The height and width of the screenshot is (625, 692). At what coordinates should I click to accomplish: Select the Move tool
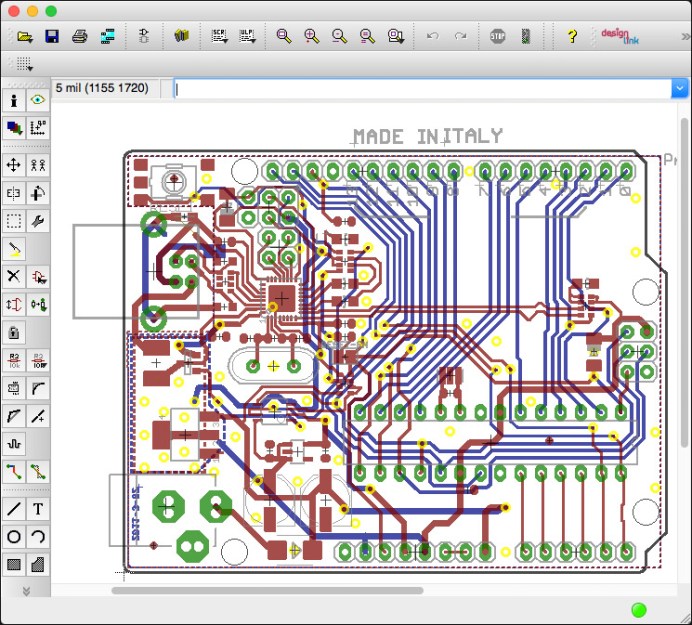tap(14, 165)
